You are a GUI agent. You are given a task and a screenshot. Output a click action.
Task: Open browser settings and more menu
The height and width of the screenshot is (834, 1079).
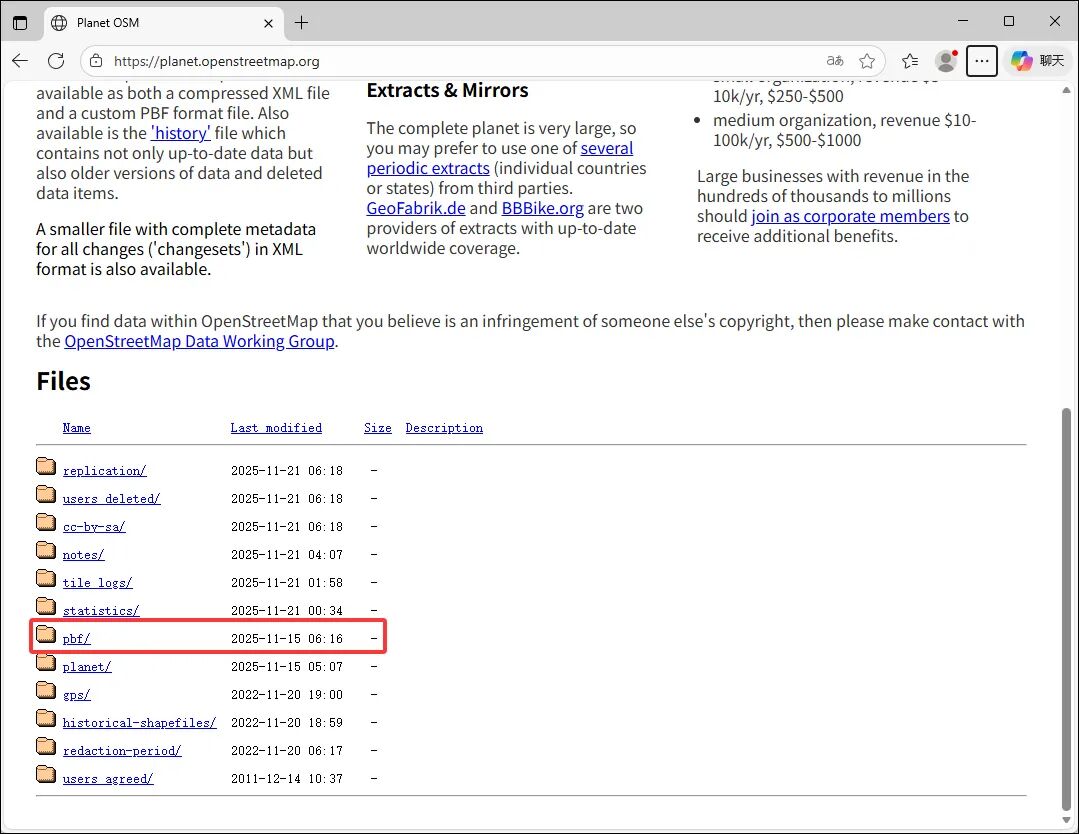click(982, 61)
